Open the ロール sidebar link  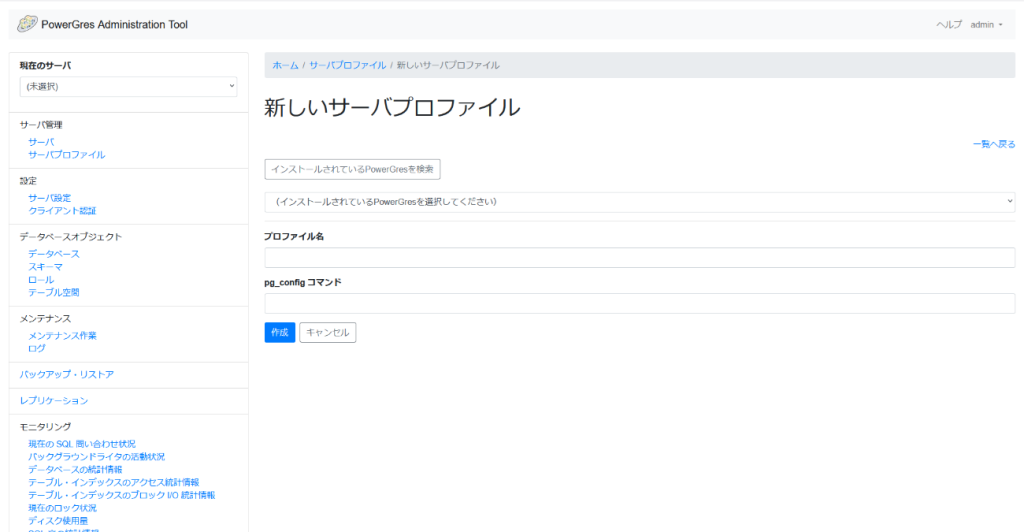41,279
